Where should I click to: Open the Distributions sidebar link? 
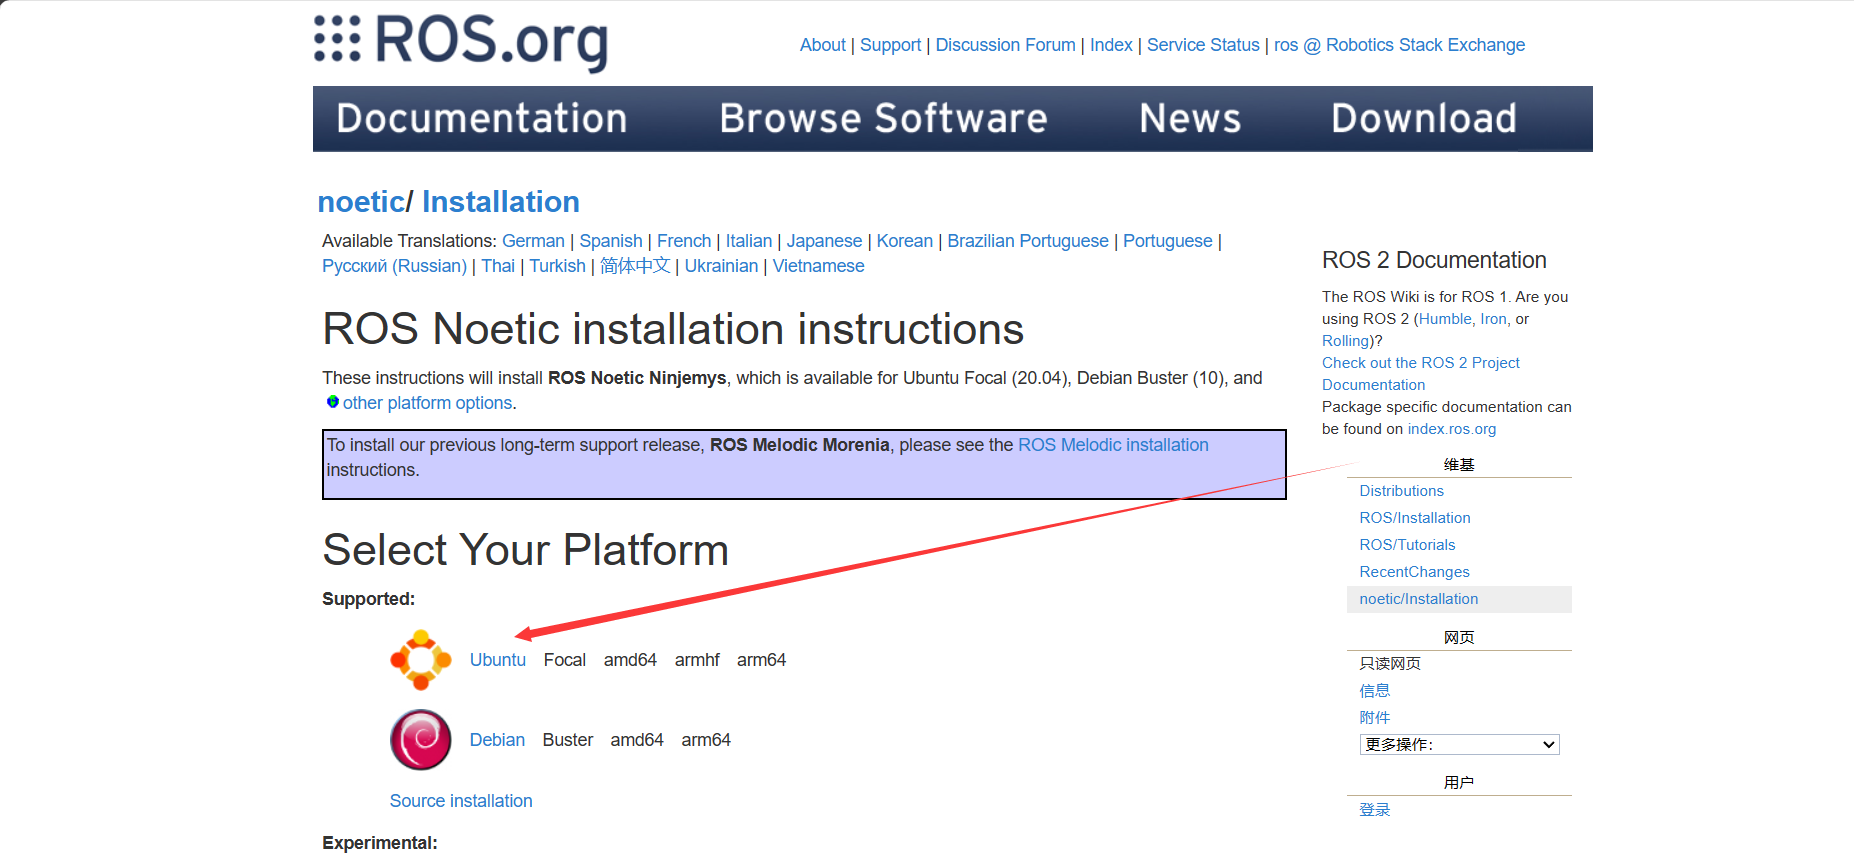(1401, 491)
